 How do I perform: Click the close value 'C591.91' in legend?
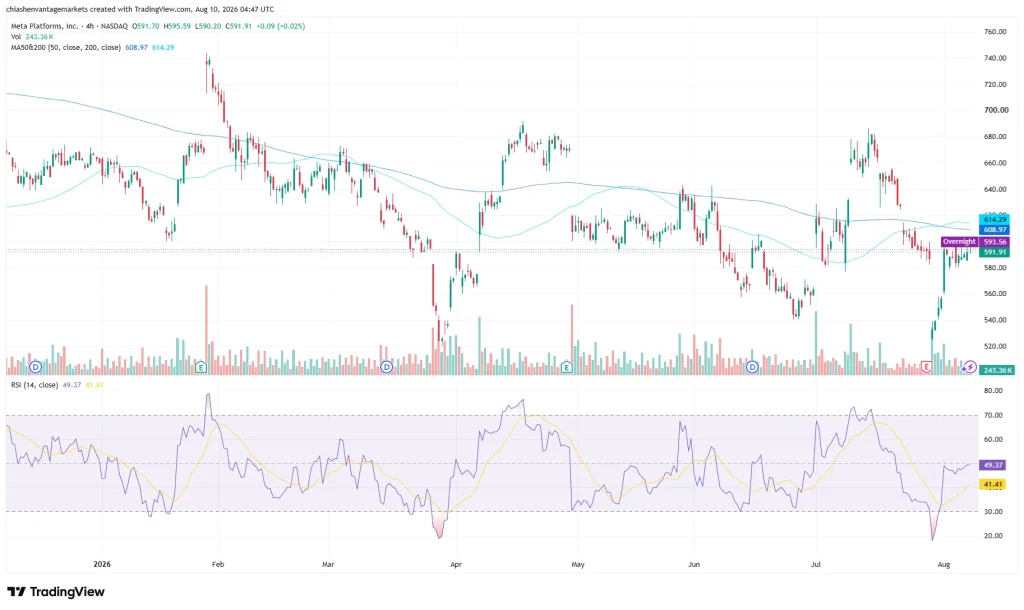pyautogui.click(x=238, y=26)
